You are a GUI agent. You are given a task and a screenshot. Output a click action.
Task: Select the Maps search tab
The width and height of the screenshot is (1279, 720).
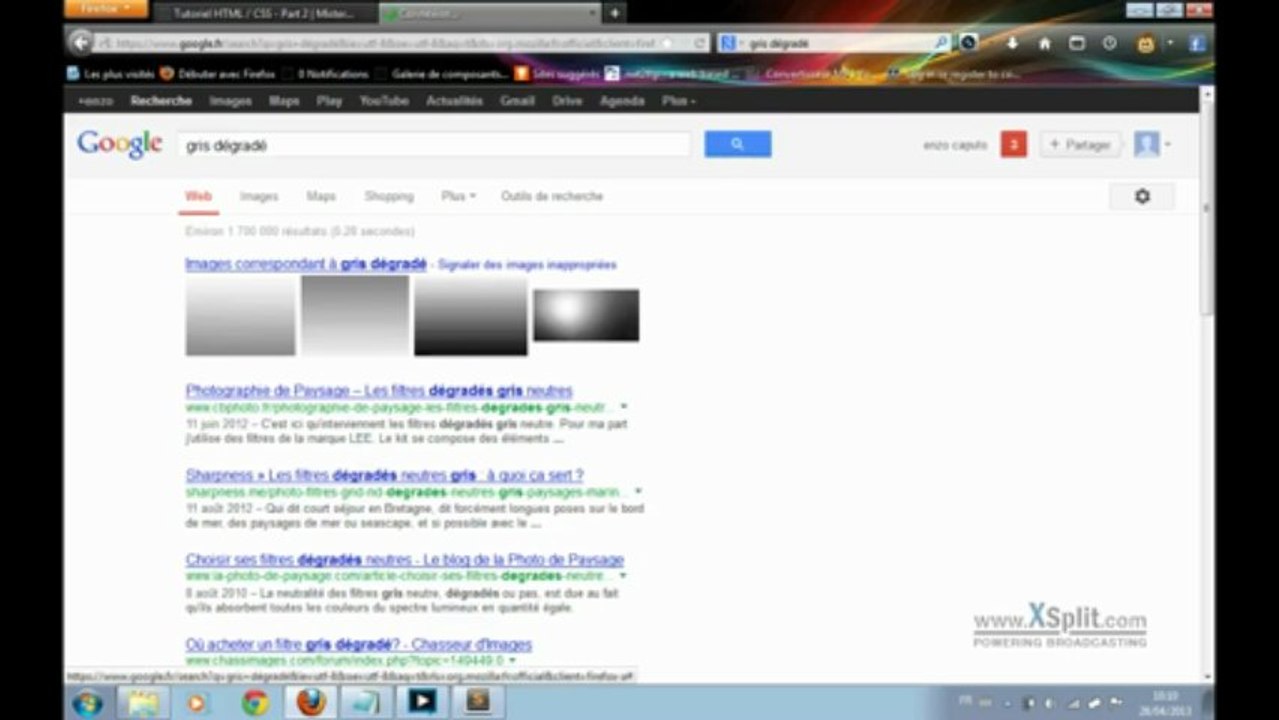[x=321, y=196]
